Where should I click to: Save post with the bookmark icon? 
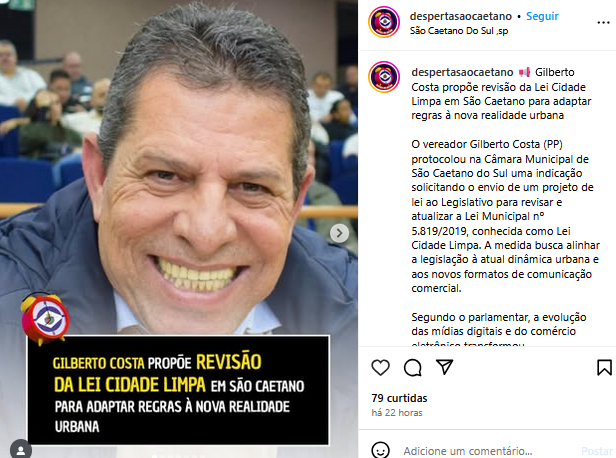(604, 368)
